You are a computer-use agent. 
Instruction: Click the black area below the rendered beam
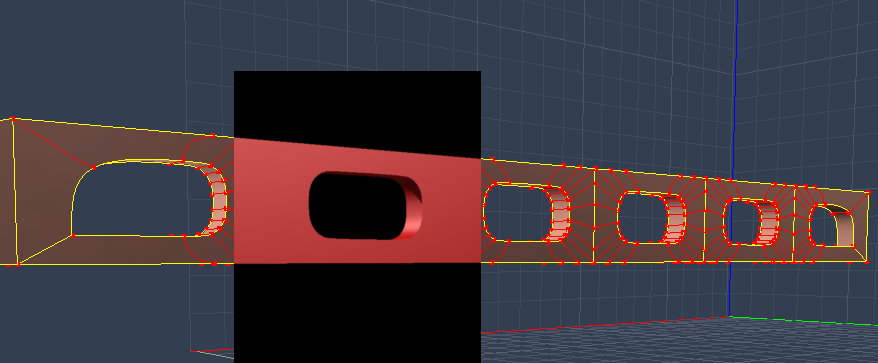point(357,313)
